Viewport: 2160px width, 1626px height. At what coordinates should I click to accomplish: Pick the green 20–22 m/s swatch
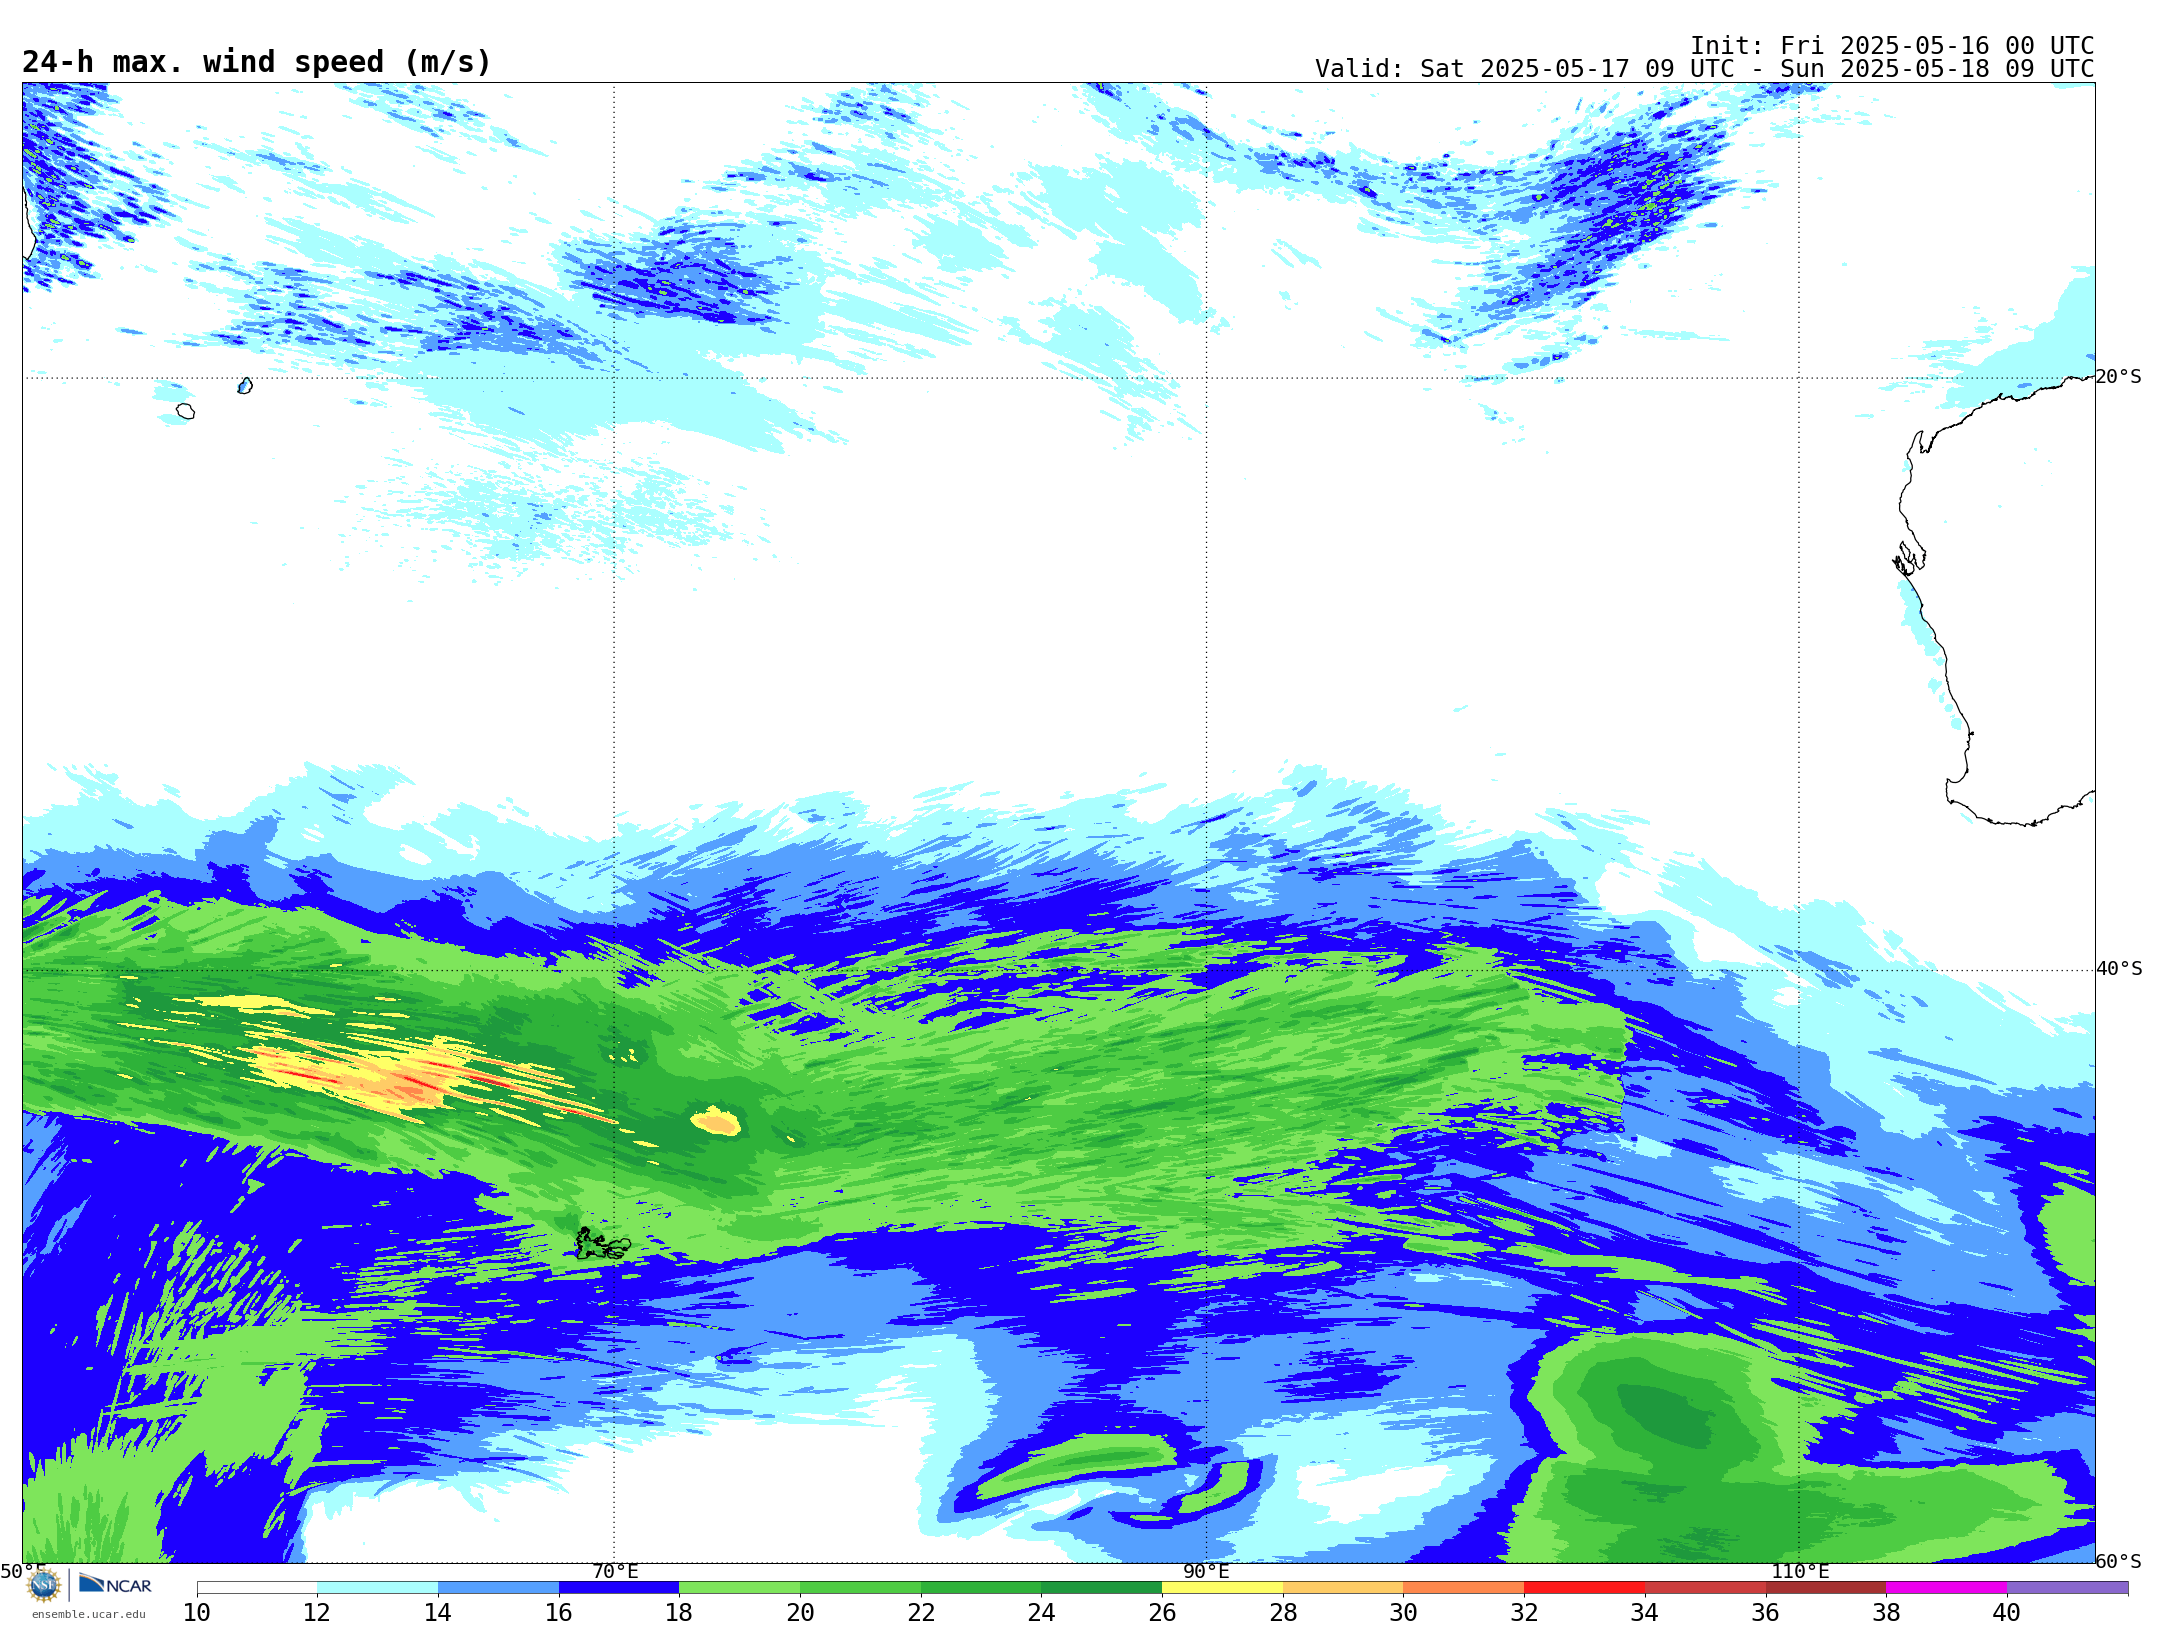[860, 1587]
